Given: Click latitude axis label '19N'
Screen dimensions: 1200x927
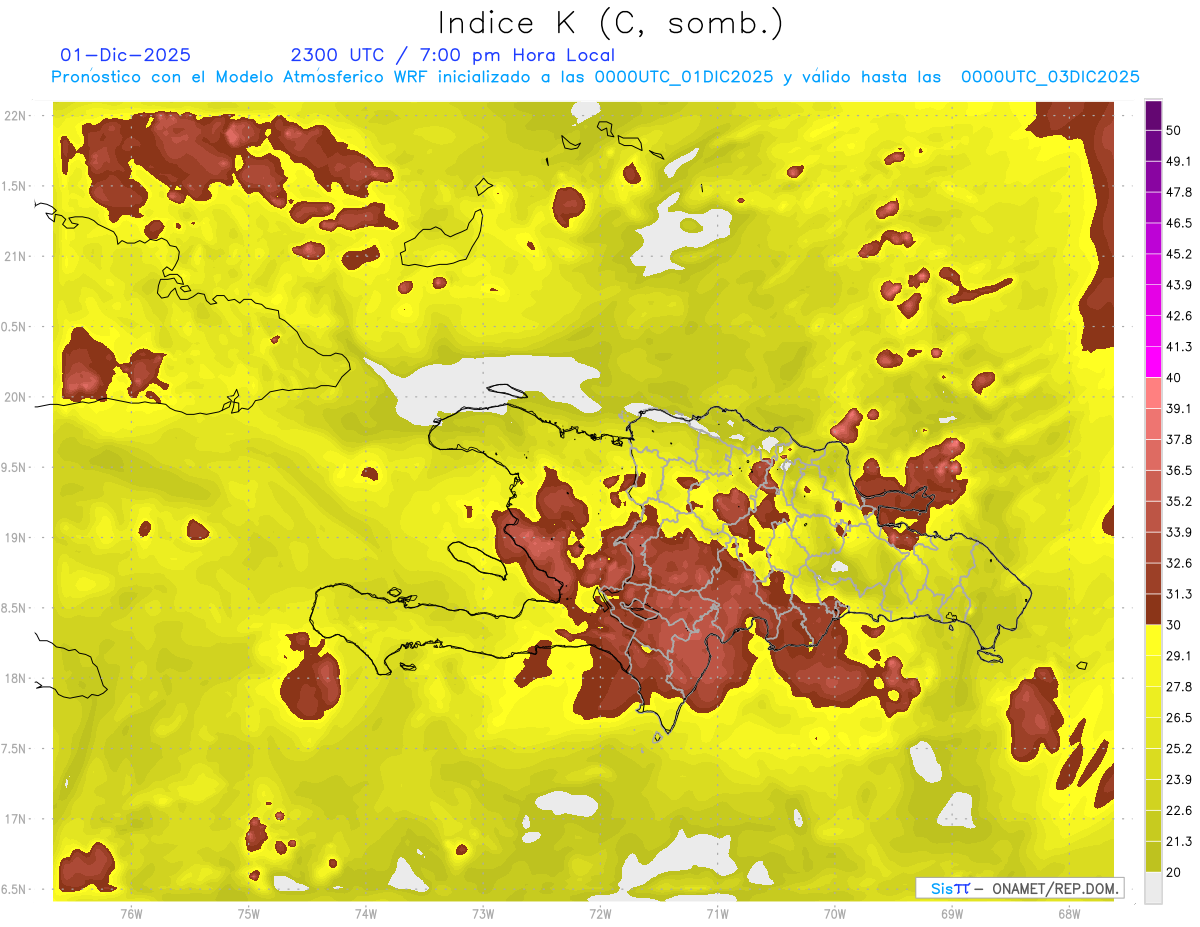Looking at the screenshot, I should (17, 538).
